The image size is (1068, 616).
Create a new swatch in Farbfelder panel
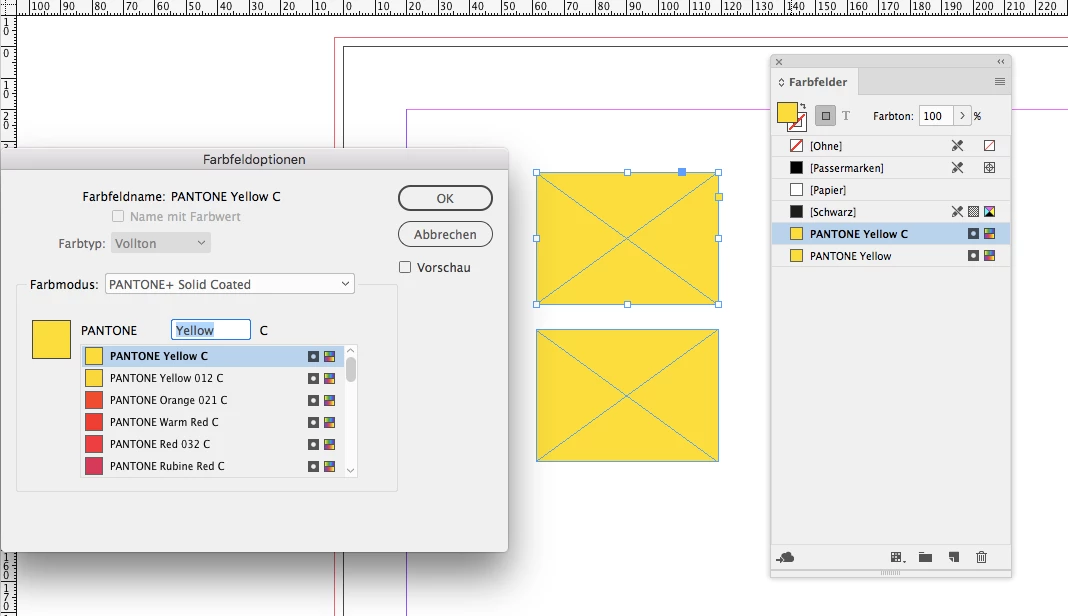pos(954,557)
